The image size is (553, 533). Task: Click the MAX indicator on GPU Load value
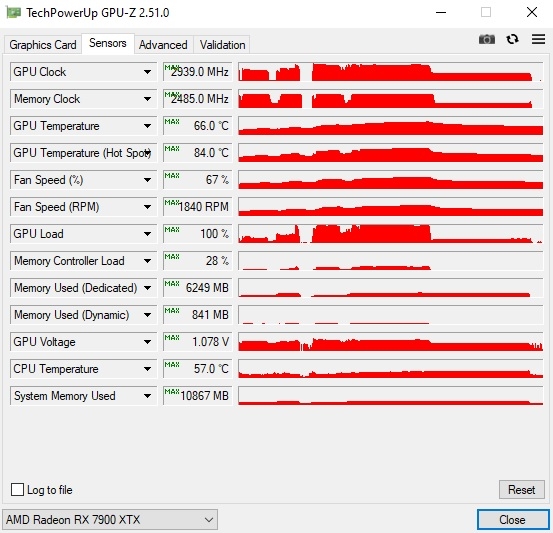tap(172, 229)
